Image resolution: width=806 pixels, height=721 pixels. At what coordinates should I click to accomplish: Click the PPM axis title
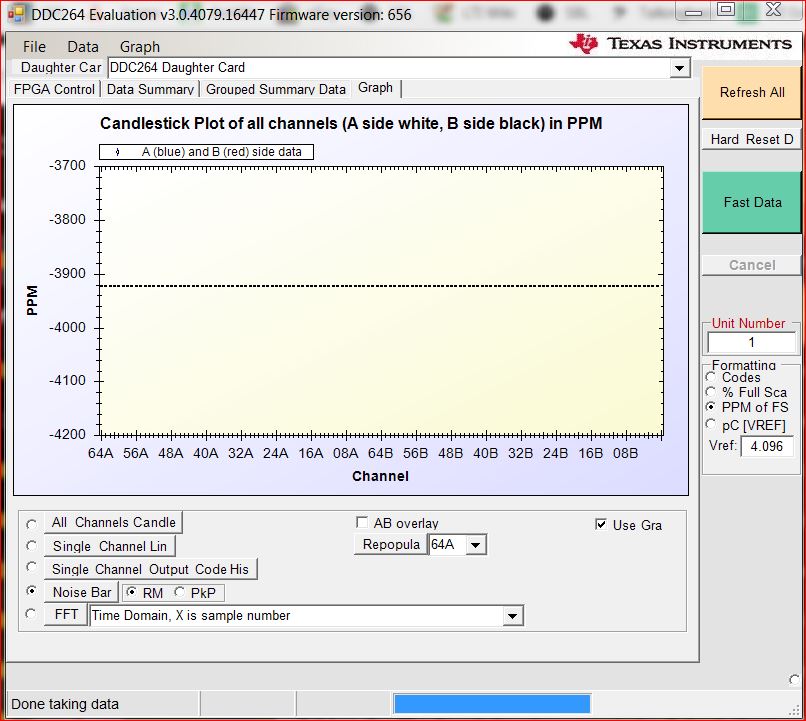(32, 300)
